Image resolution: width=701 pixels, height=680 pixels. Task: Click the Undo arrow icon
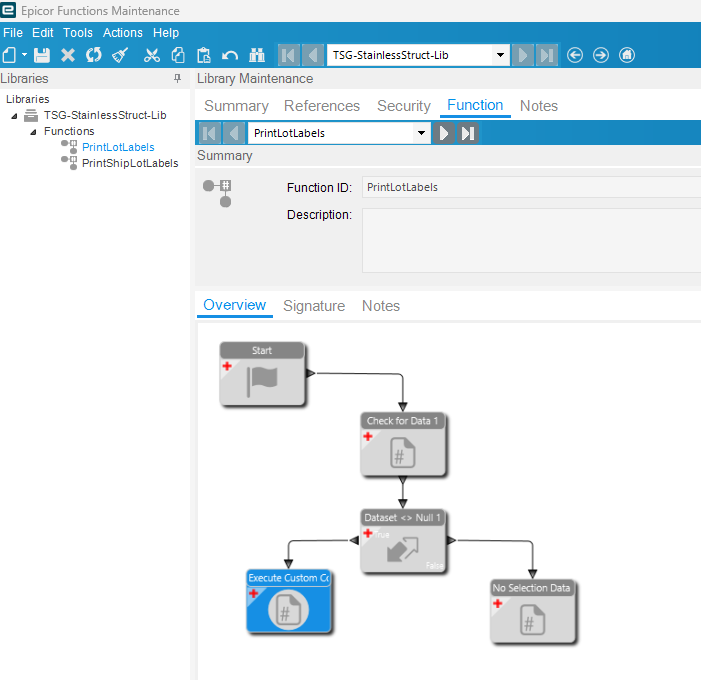pos(230,55)
